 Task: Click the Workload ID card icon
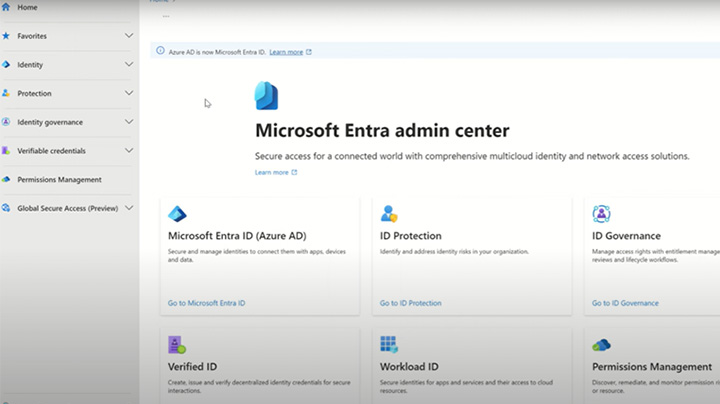coord(389,345)
